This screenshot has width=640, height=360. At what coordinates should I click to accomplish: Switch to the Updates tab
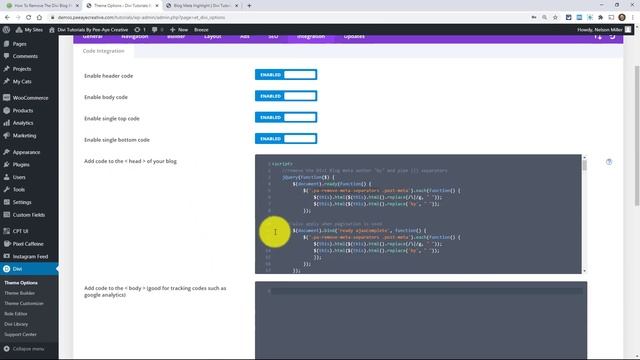point(354,37)
